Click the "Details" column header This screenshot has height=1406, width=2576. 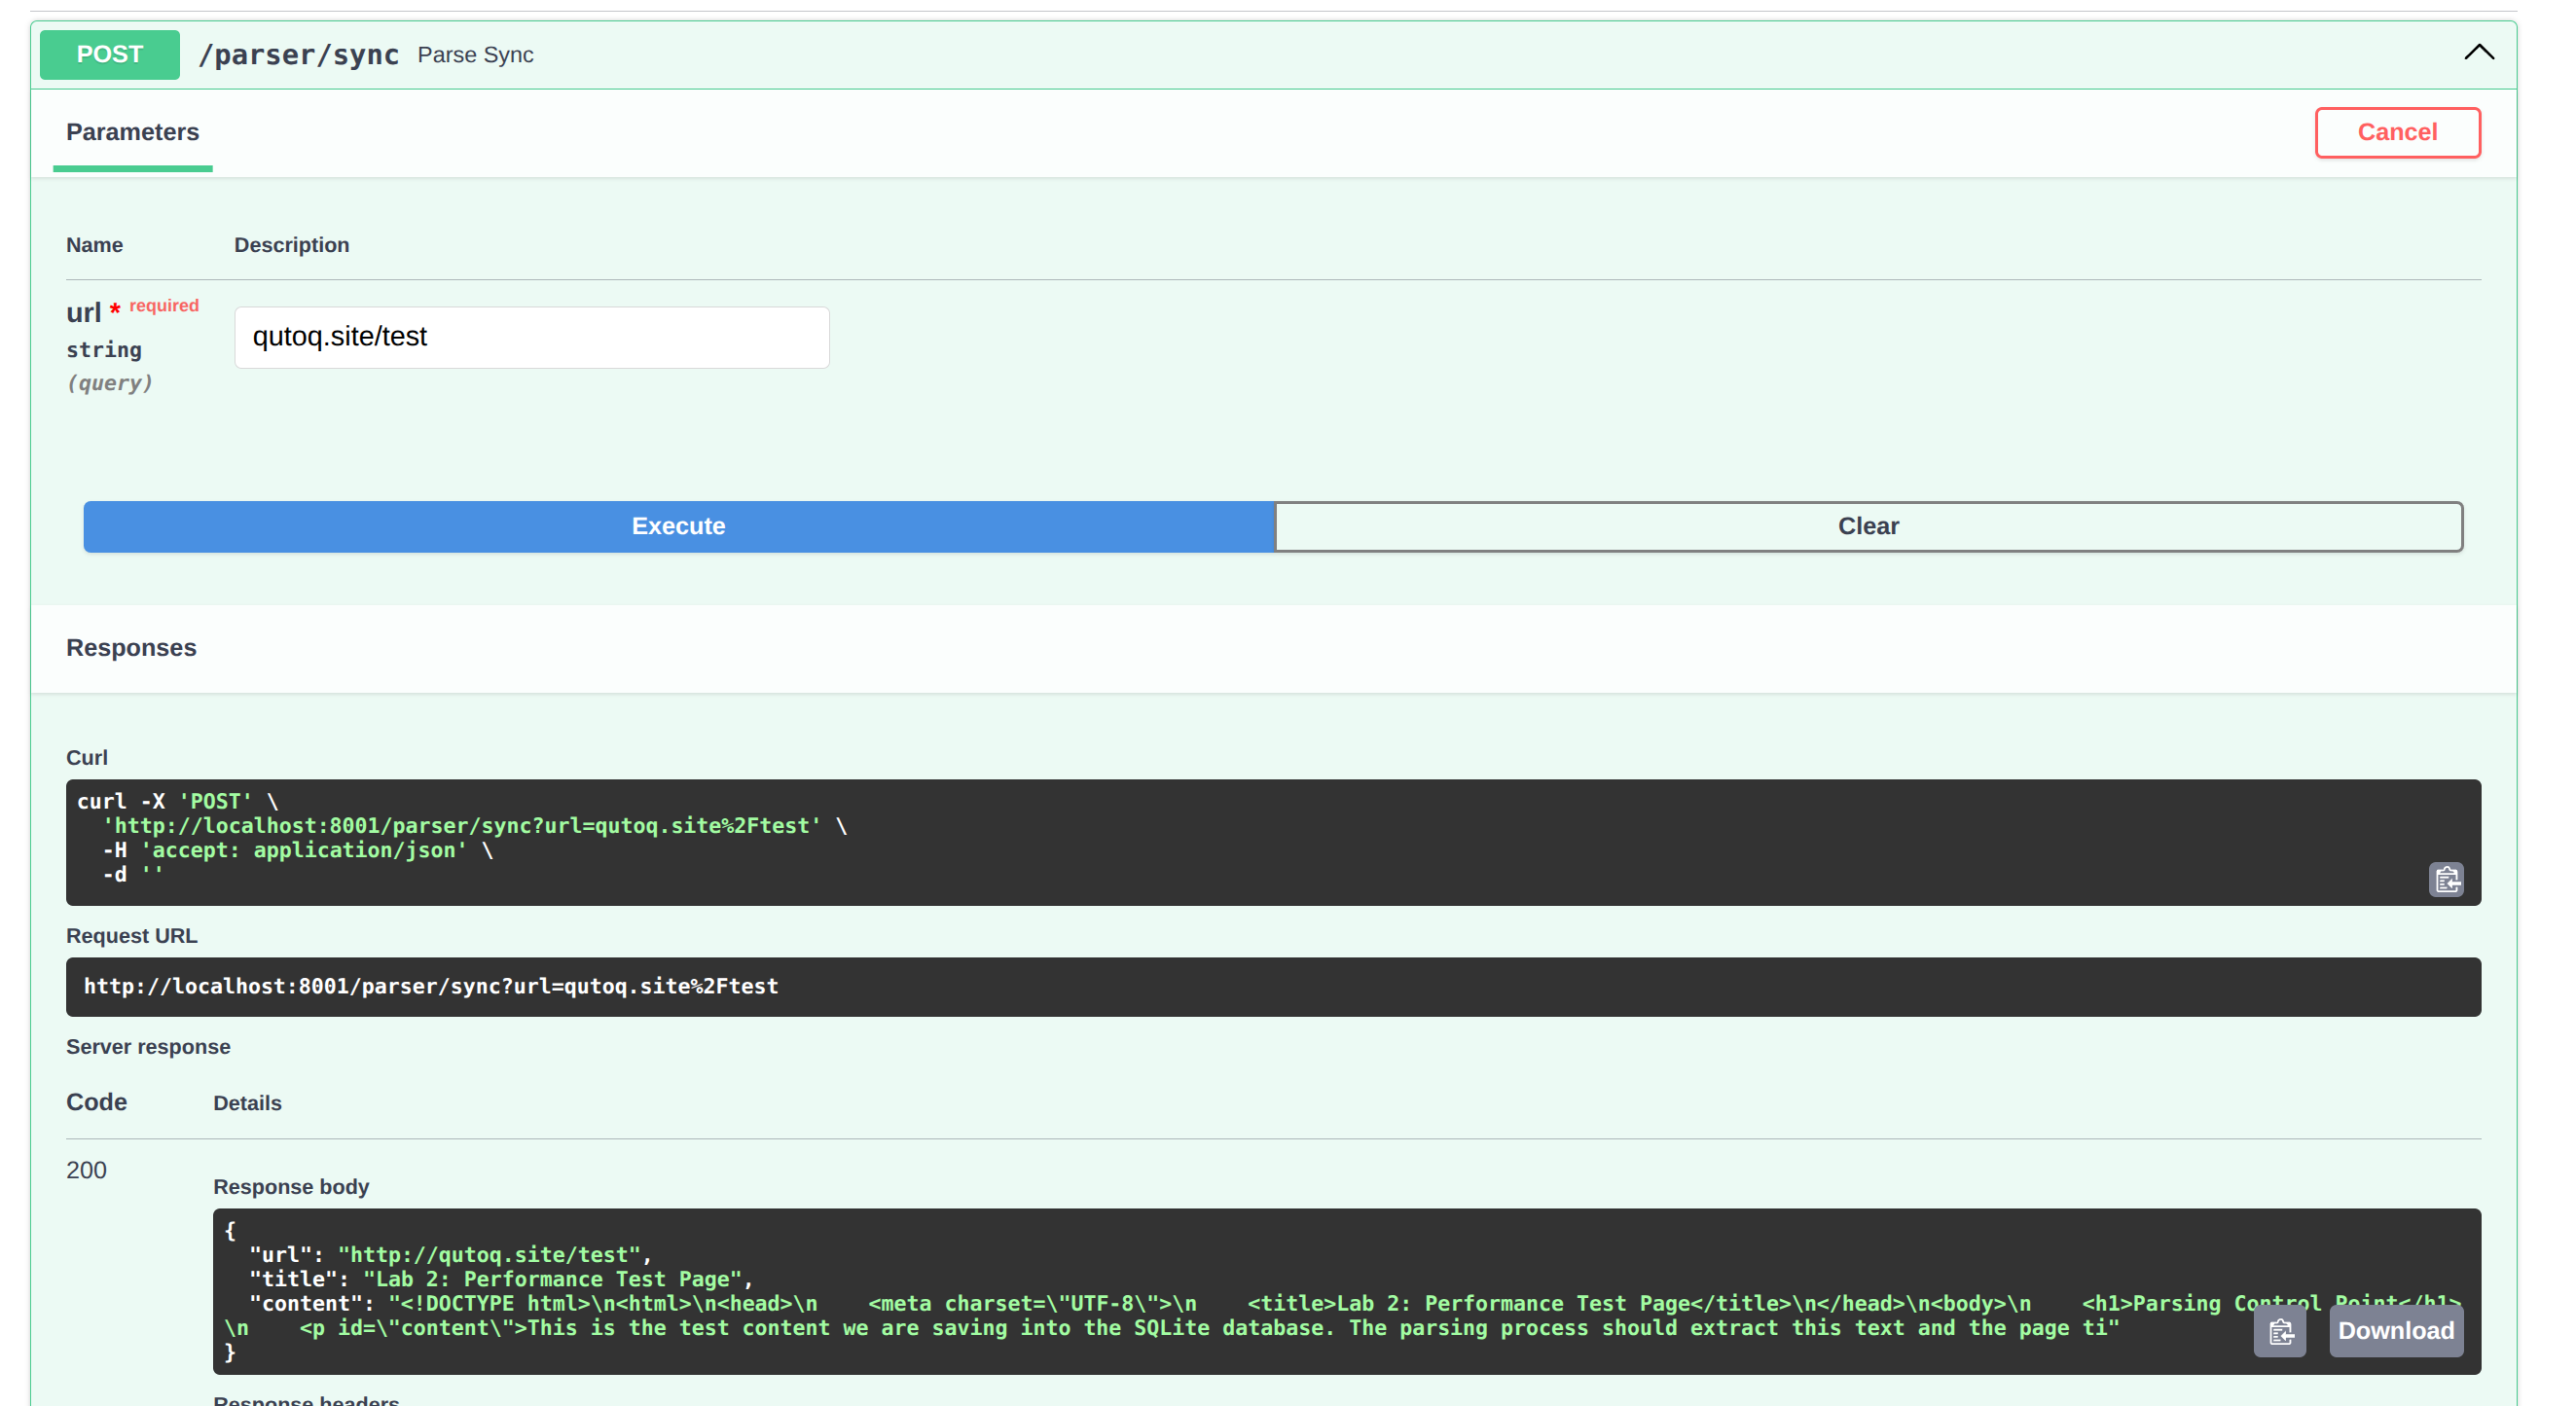[247, 1103]
